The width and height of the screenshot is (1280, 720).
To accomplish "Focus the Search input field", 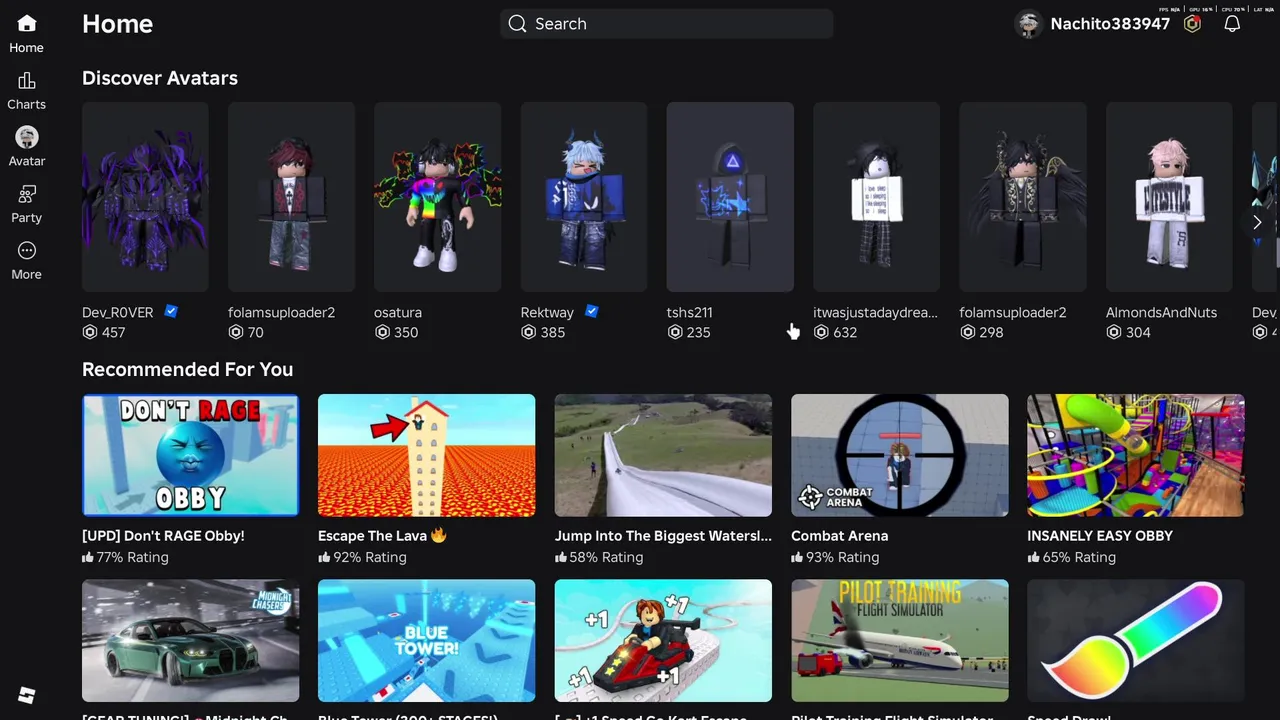I will coord(666,24).
